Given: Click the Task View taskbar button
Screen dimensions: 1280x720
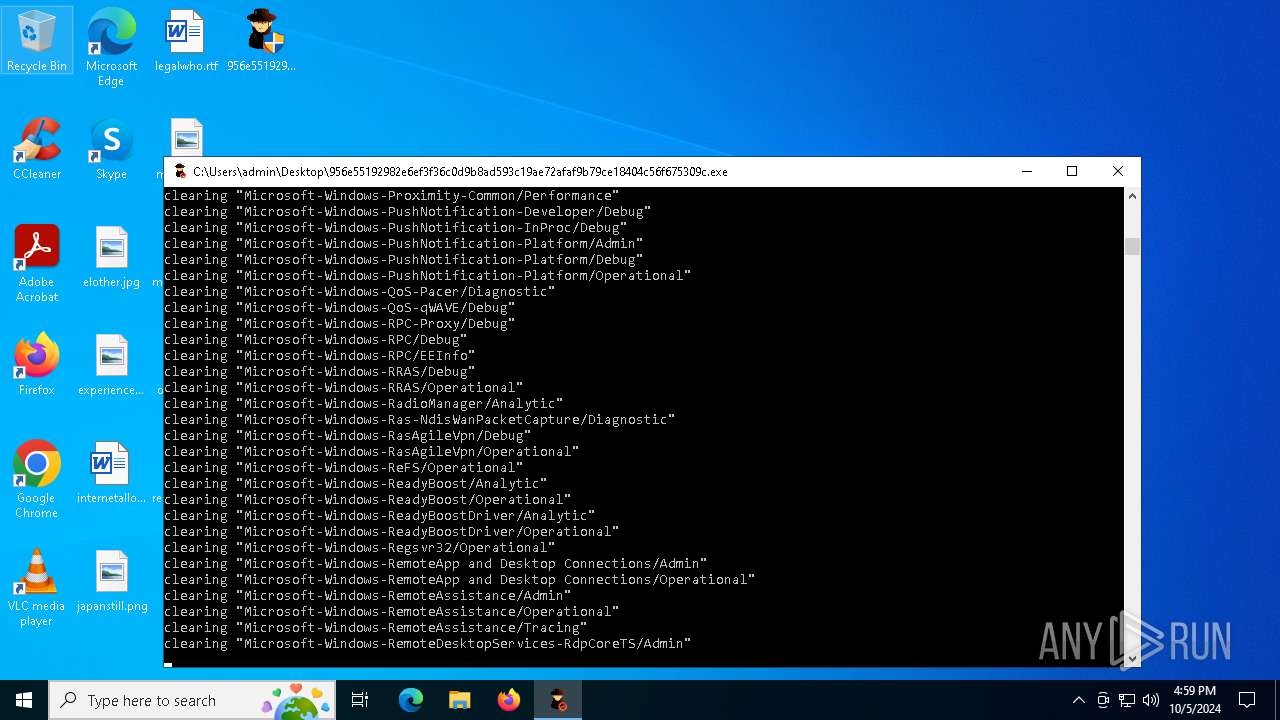Looking at the screenshot, I should [360, 700].
